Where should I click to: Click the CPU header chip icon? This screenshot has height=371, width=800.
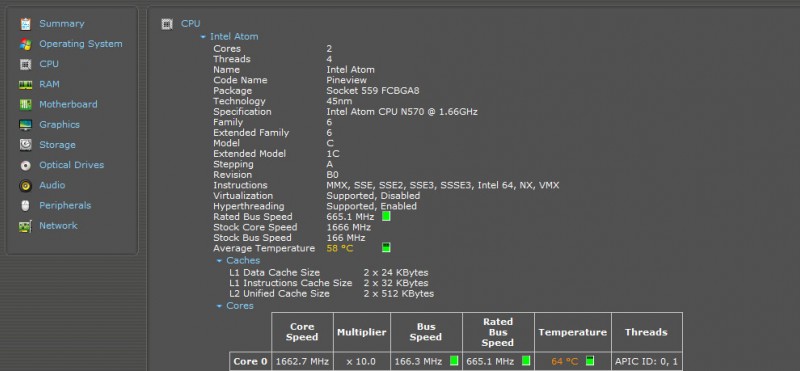(x=167, y=24)
